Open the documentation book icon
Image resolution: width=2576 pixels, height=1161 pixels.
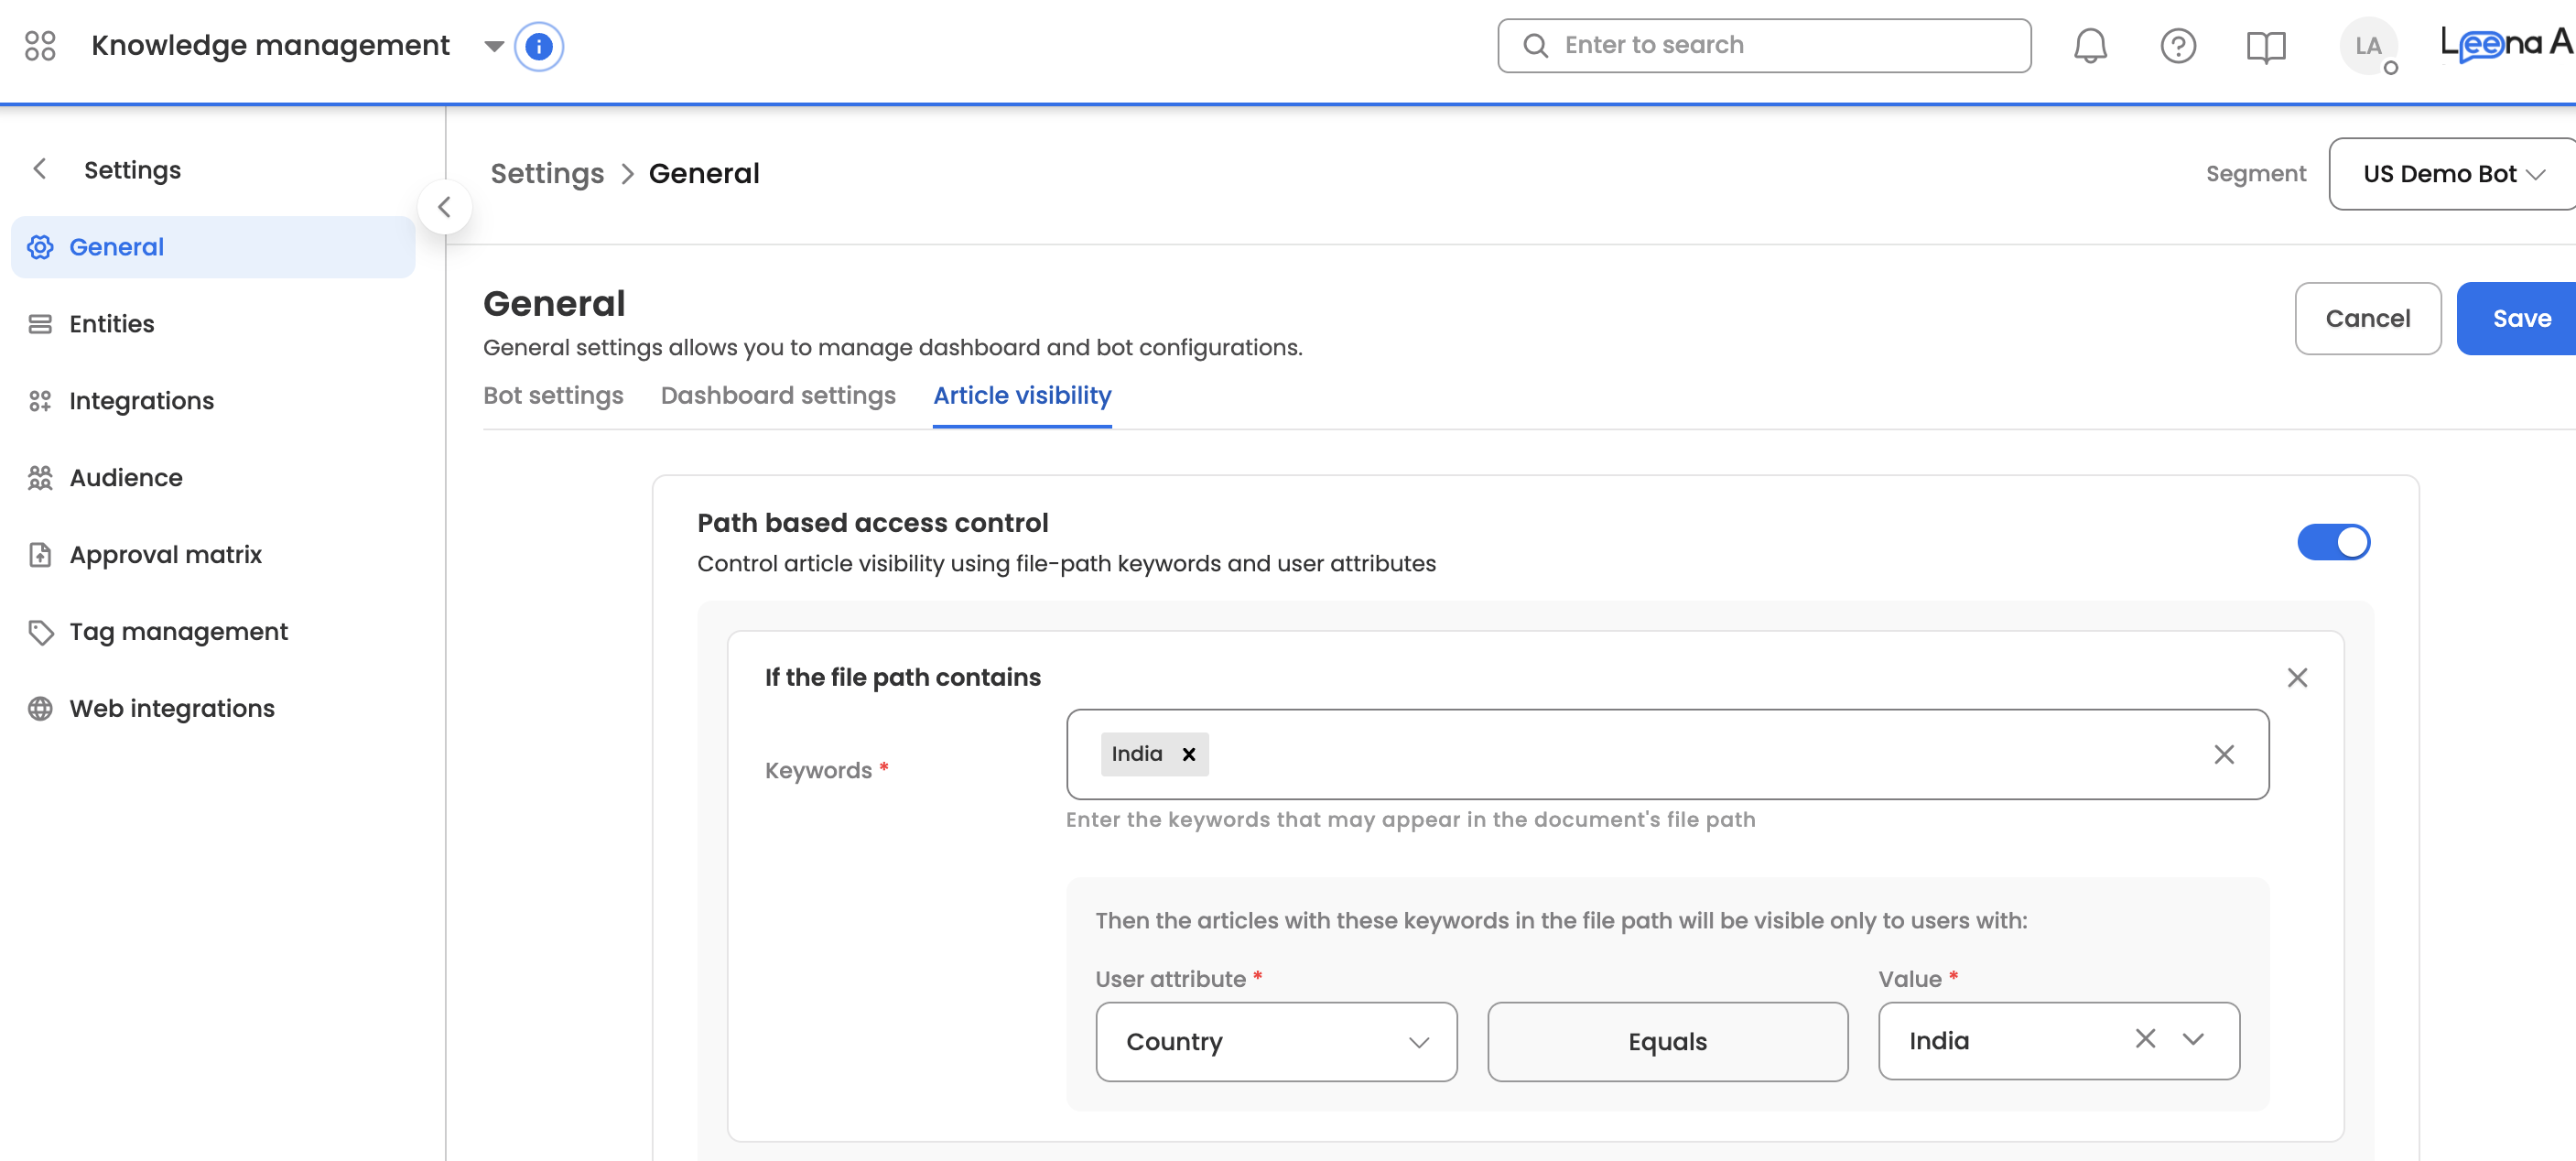[x=2265, y=46]
